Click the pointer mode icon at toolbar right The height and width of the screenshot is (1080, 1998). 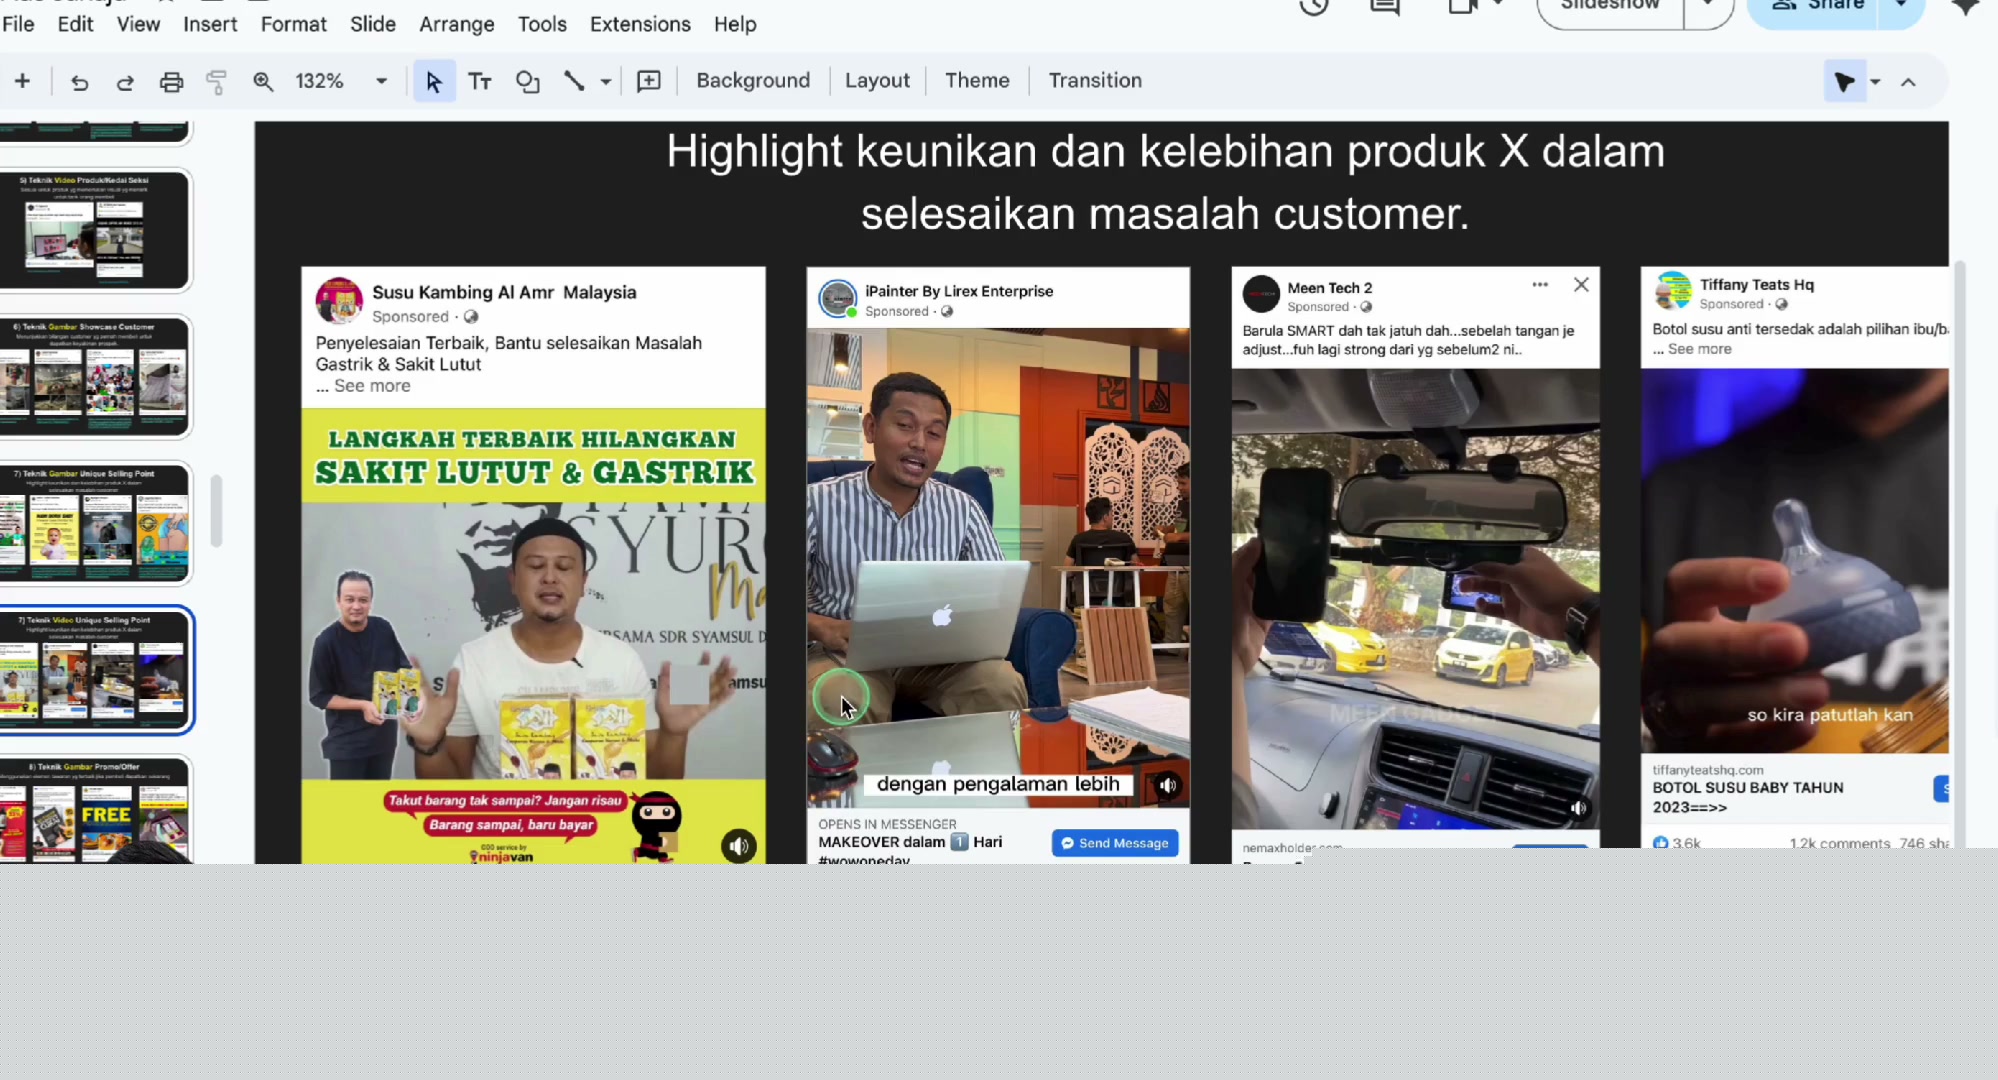click(1844, 82)
